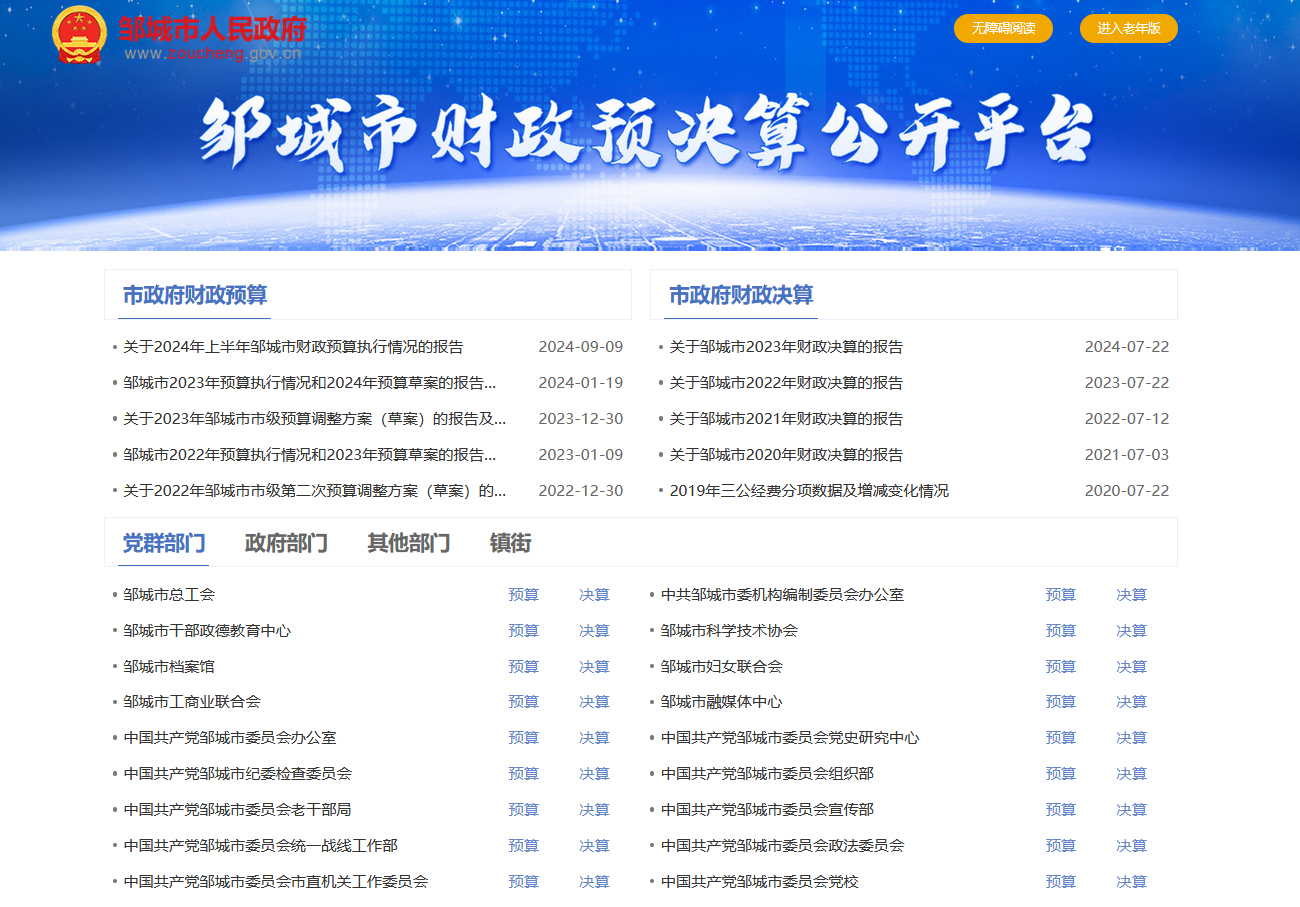Click the 邹城市融媒体中心 department name
Image resolution: width=1300 pixels, height=907 pixels.
(x=722, y=702)
